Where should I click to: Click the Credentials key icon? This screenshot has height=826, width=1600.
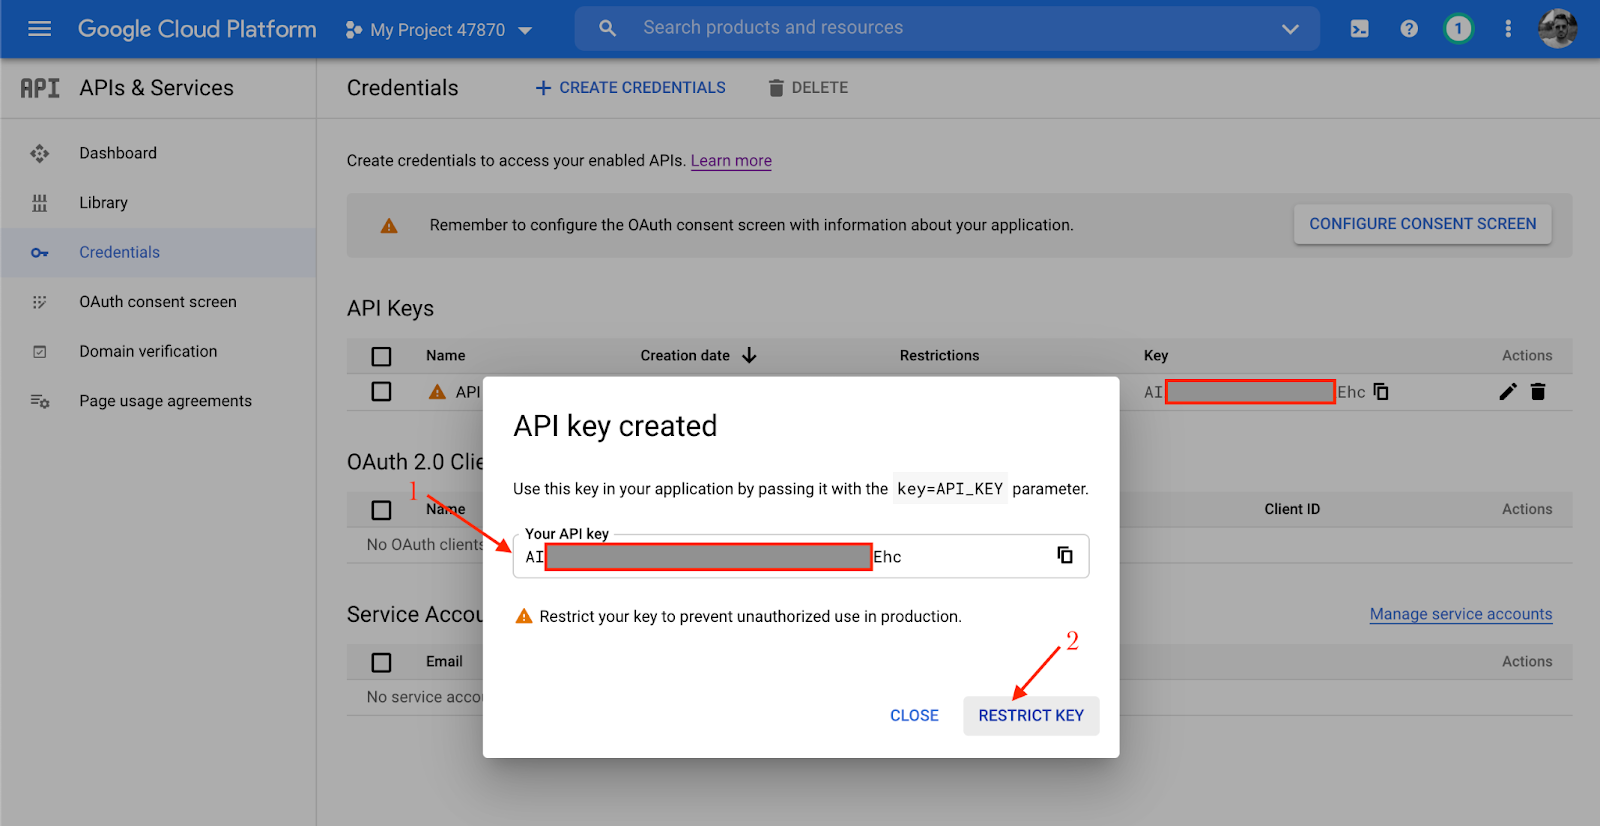[40, 253]
